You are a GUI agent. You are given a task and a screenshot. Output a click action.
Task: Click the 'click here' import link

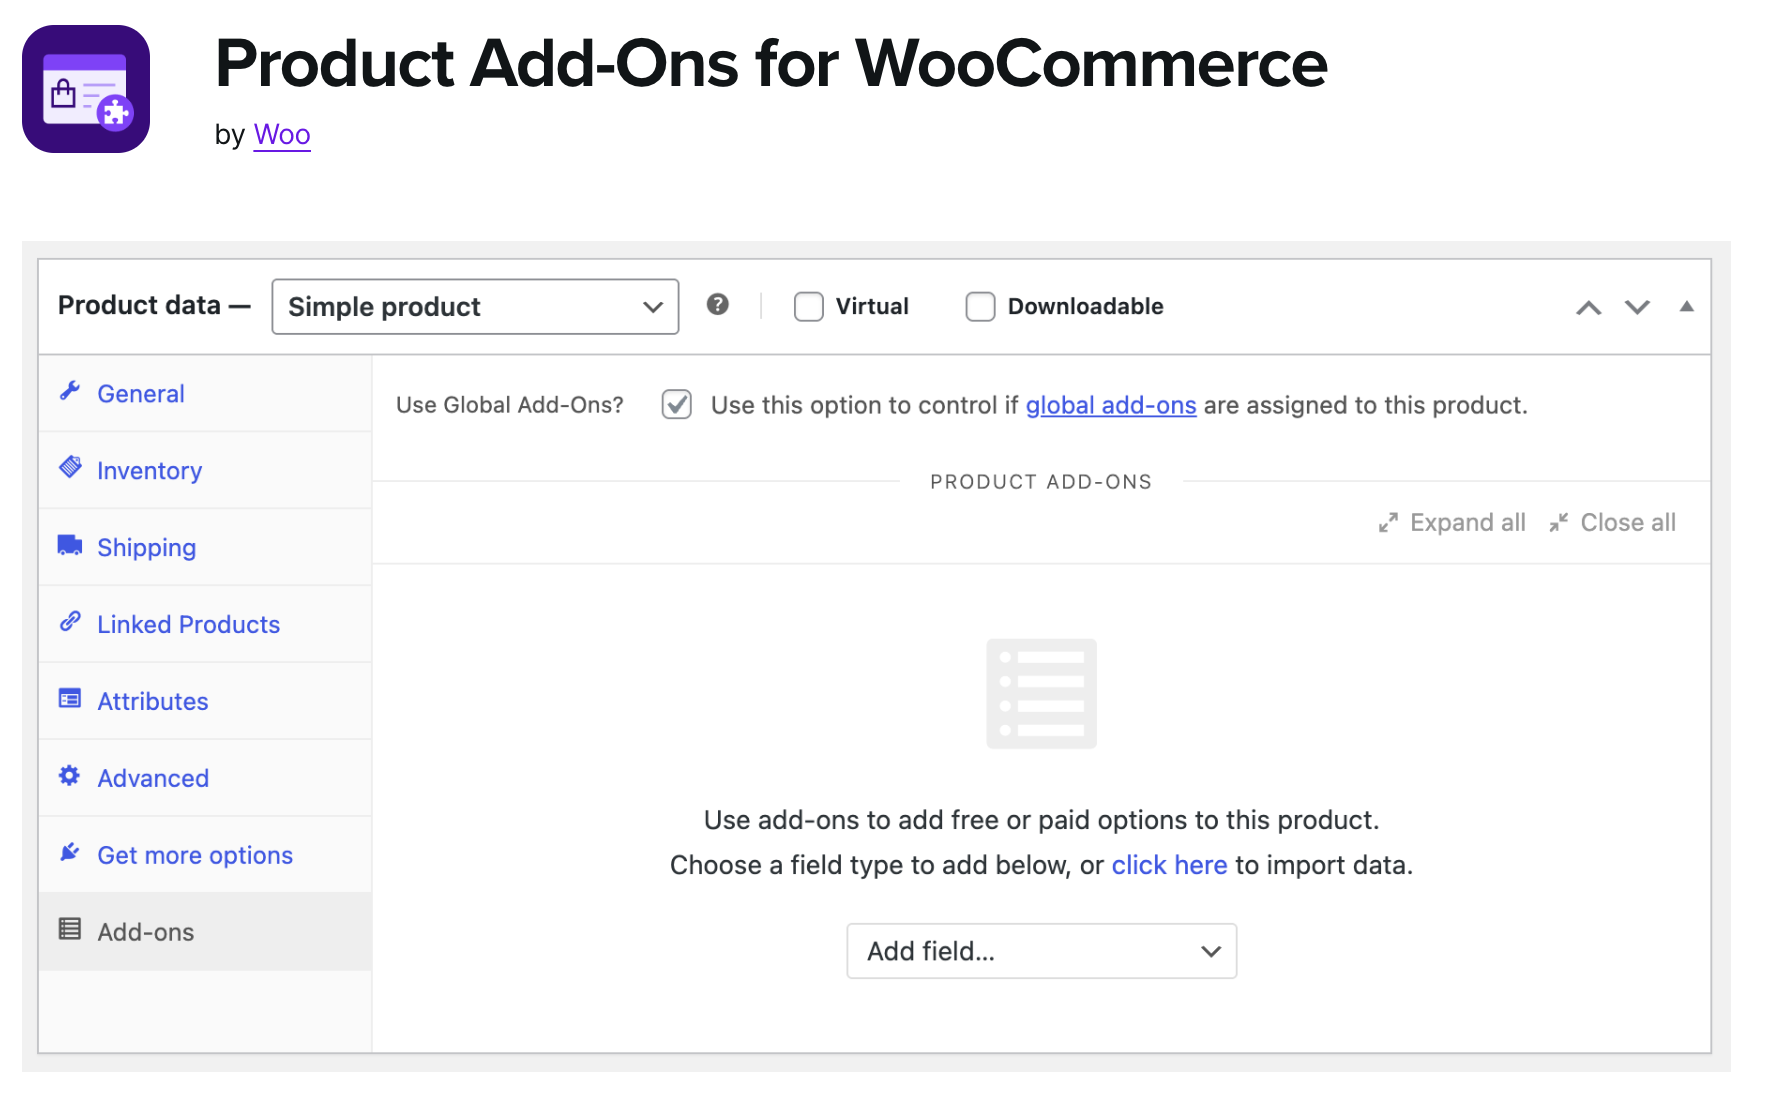(1169, 865)
